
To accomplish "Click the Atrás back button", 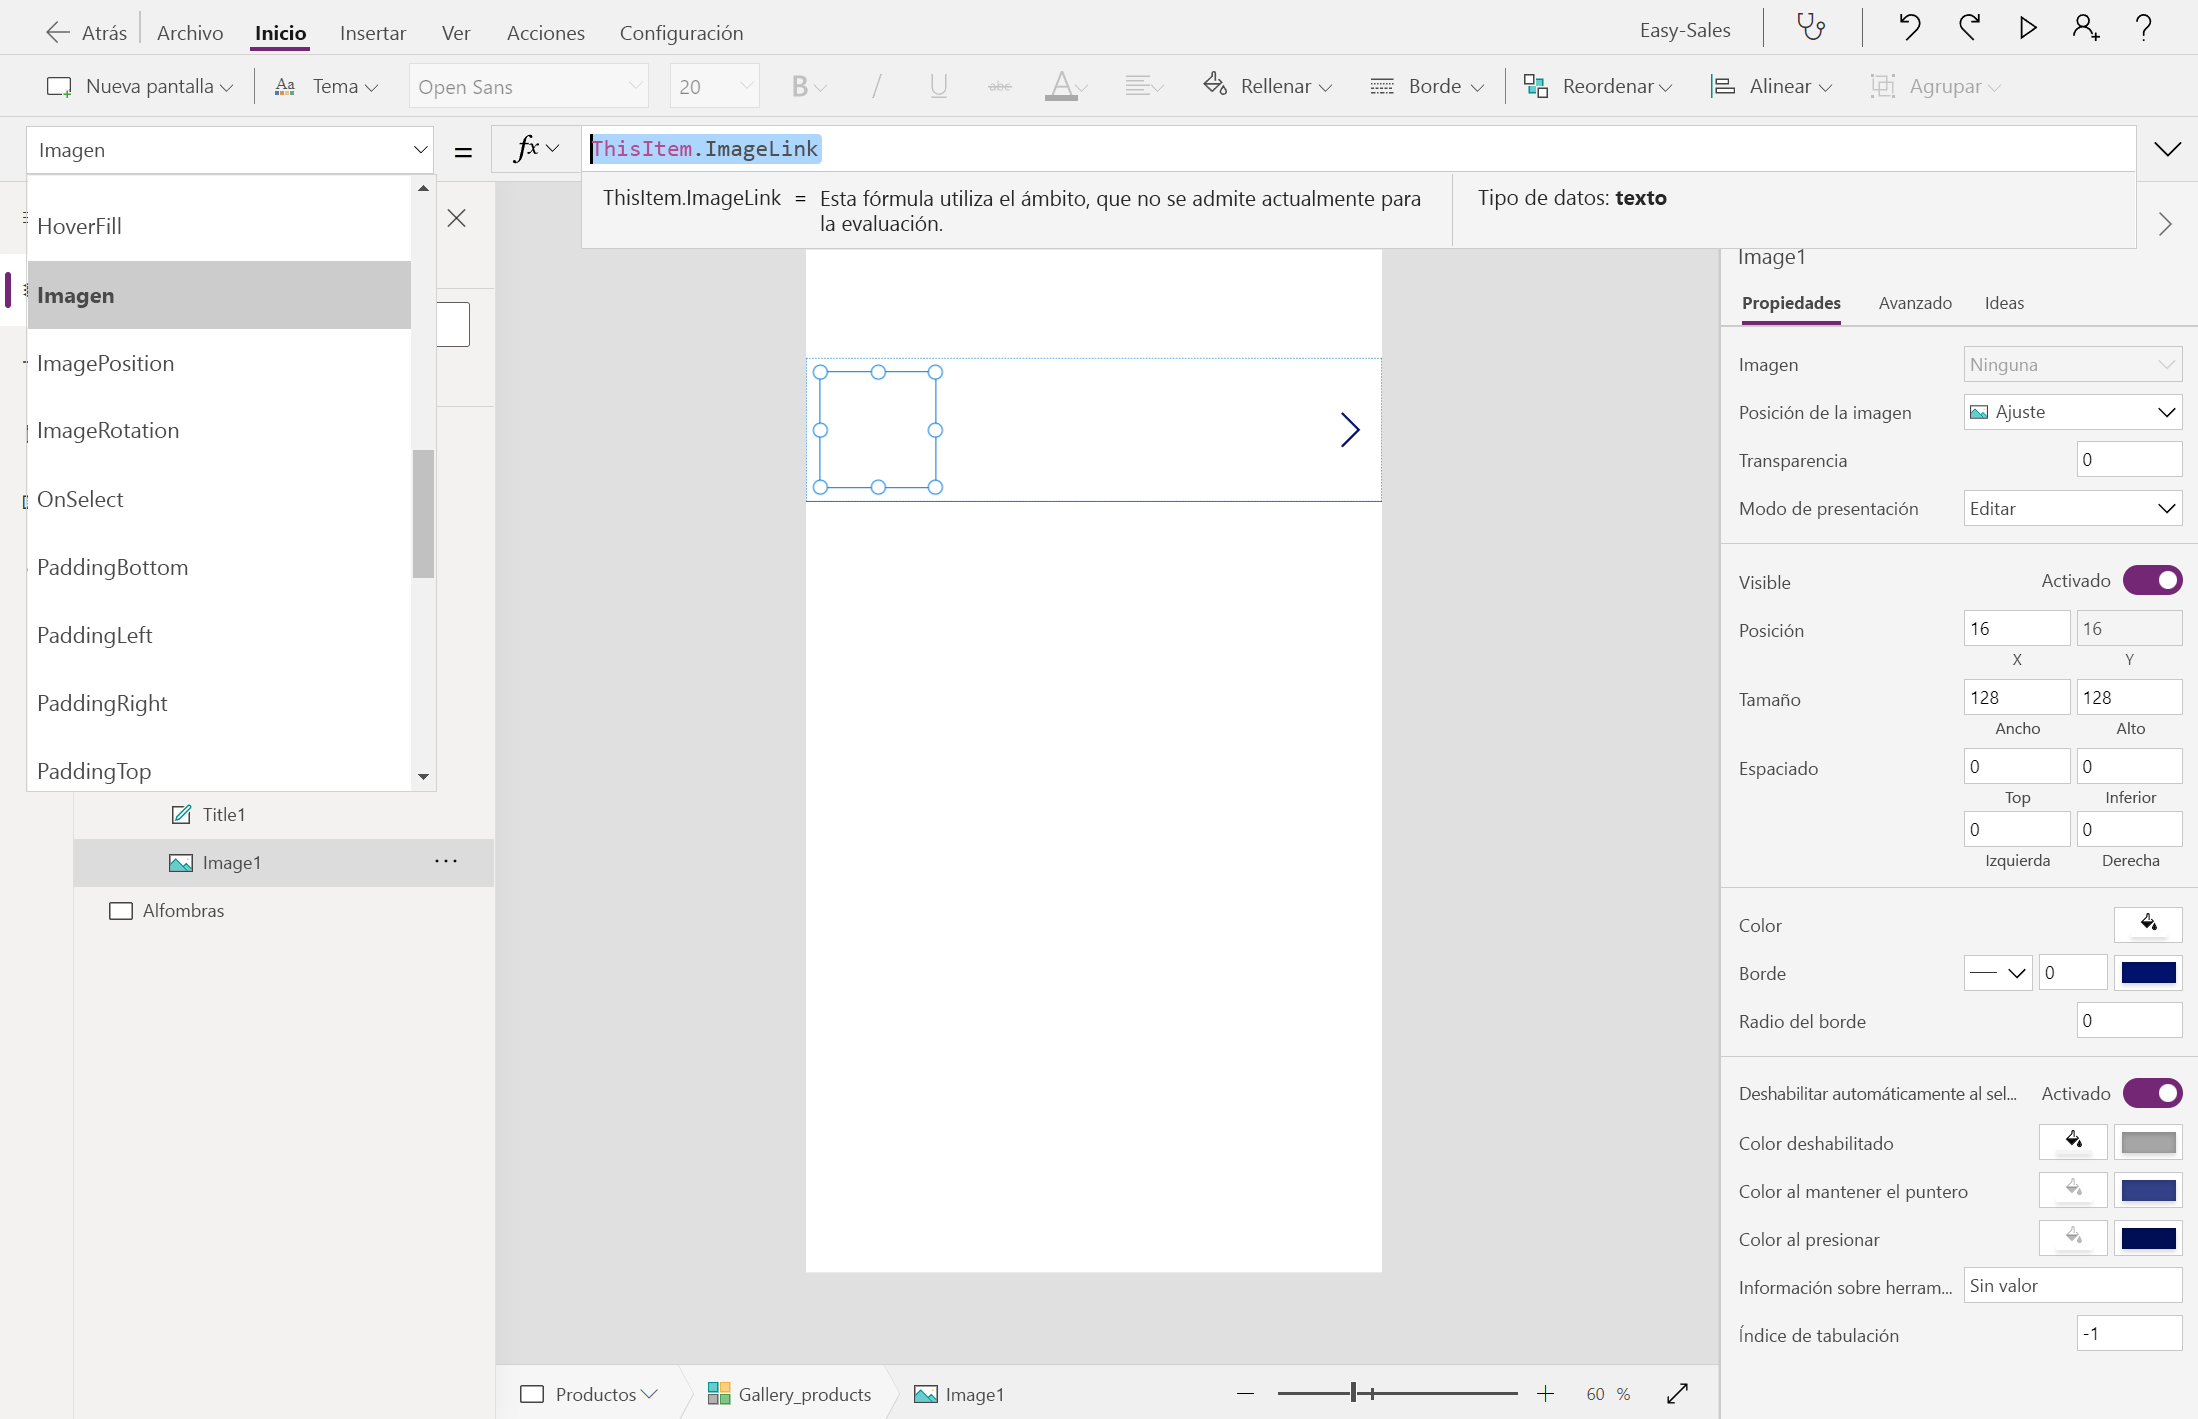I will 87,30.
